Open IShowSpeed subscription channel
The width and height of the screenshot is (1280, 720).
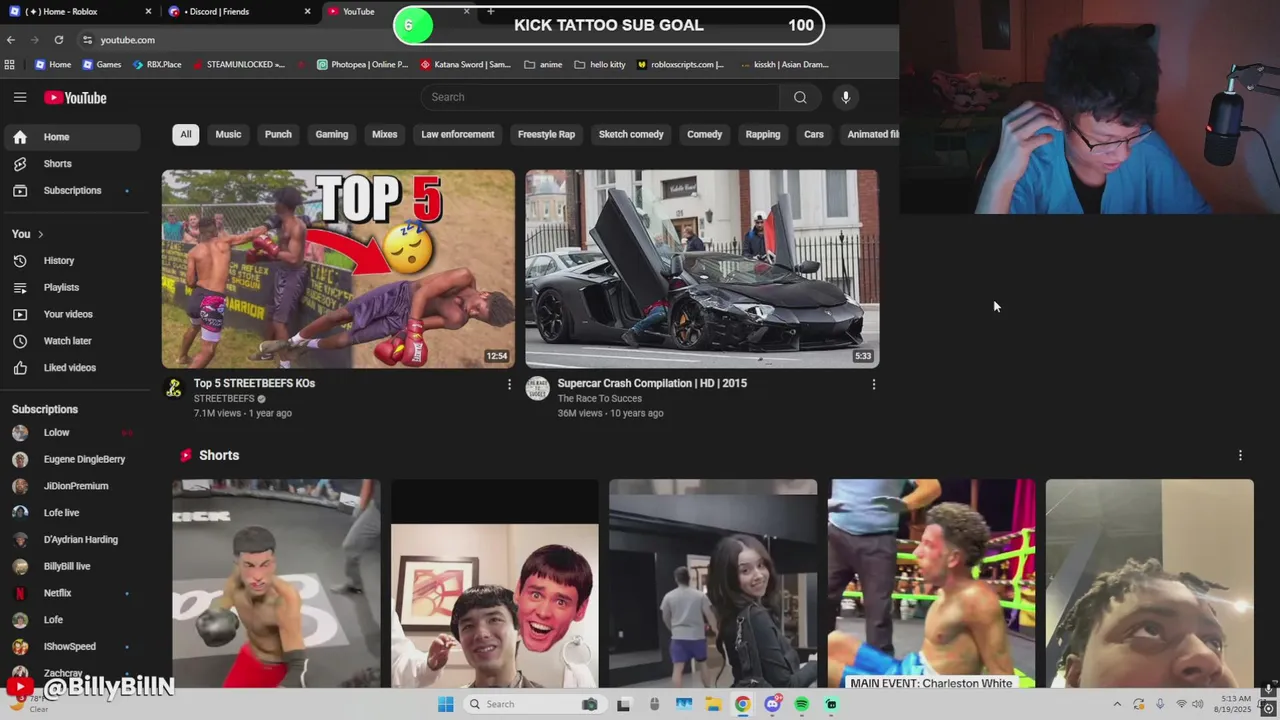(x=72, y=647)
